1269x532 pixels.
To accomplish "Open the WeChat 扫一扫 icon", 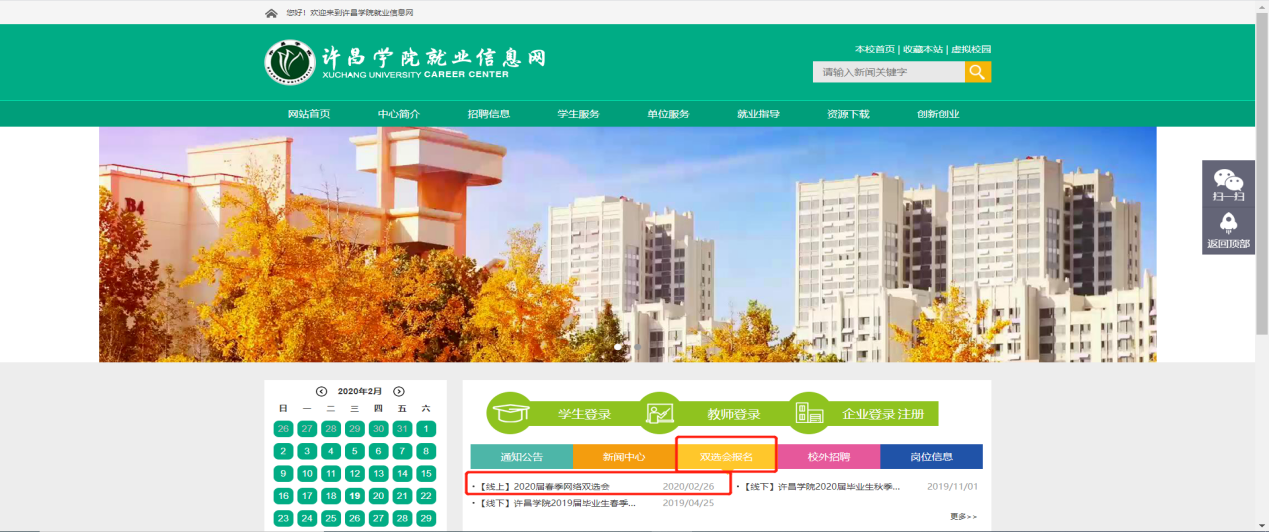I will (x=1228, y=185).
